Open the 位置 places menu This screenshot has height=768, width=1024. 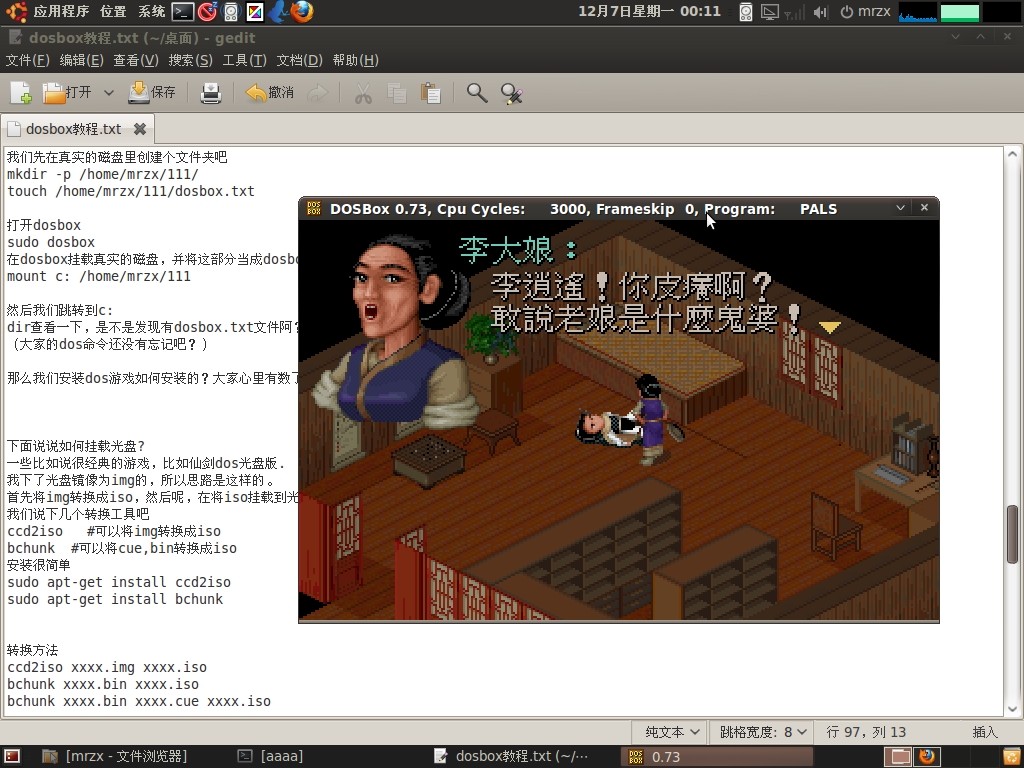tap(113, 11)
